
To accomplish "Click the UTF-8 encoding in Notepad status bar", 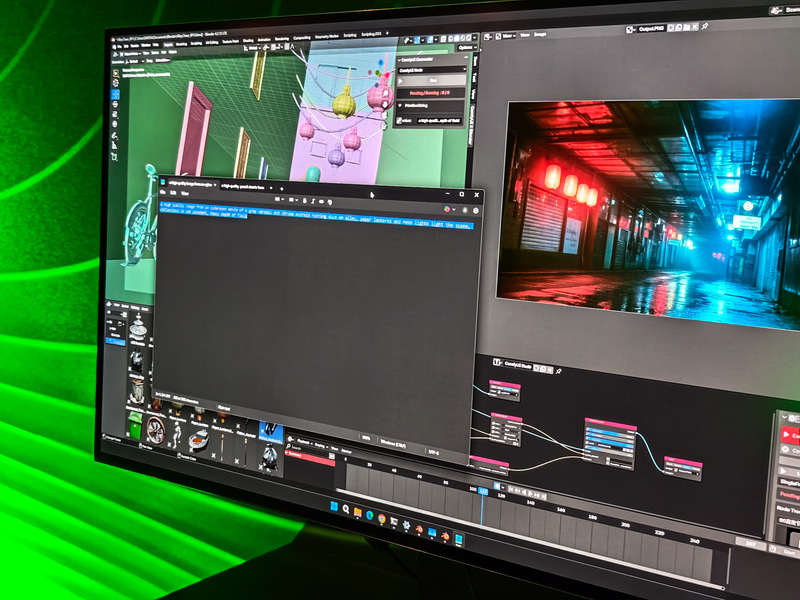I will pos(434,452).
